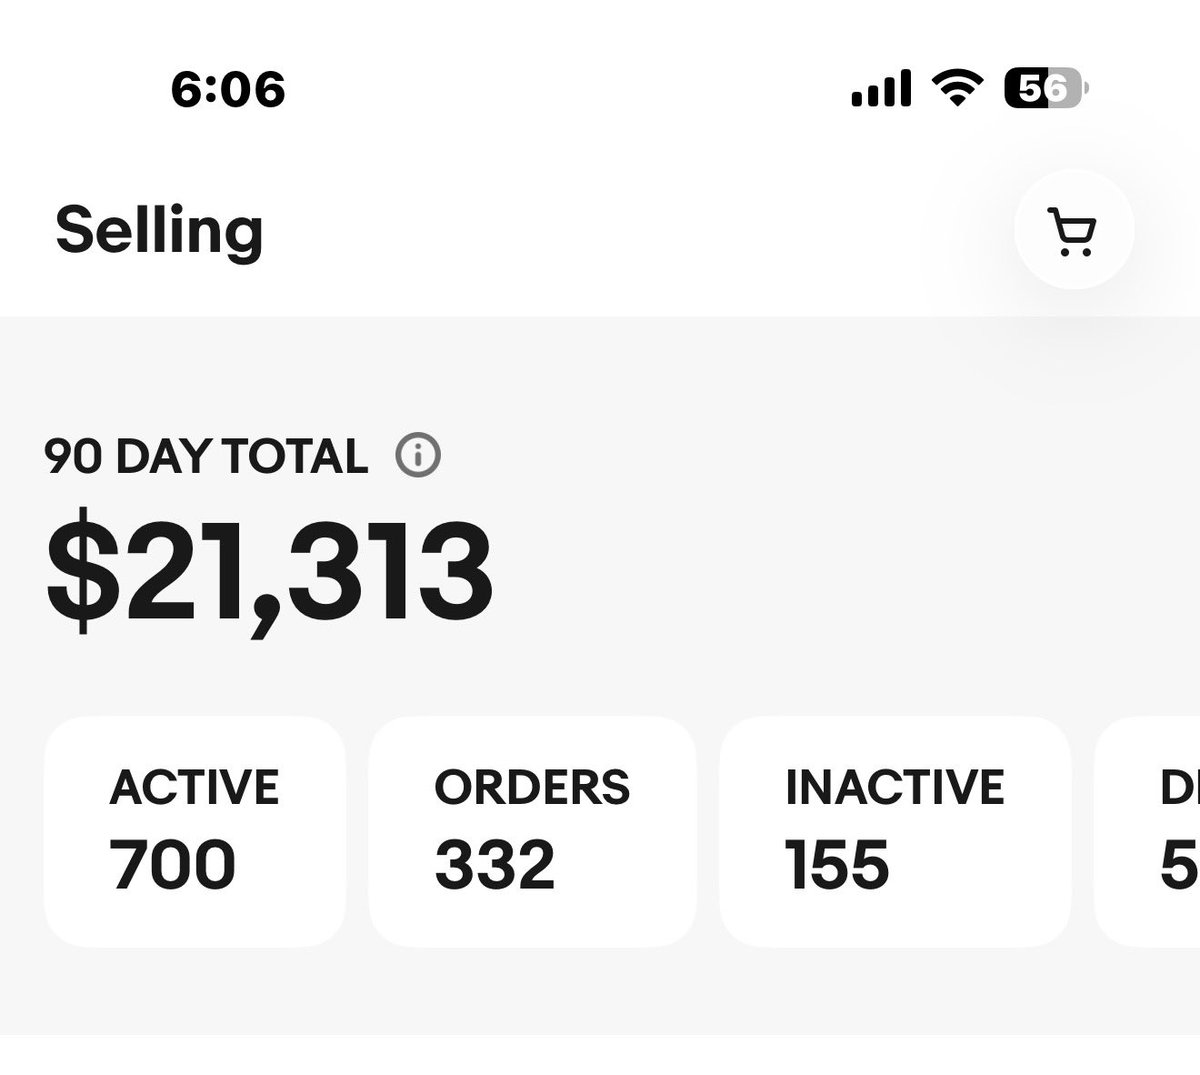Open the Inactive listings card
The width and height of the screenshot is (1200, 1075).
895,832
